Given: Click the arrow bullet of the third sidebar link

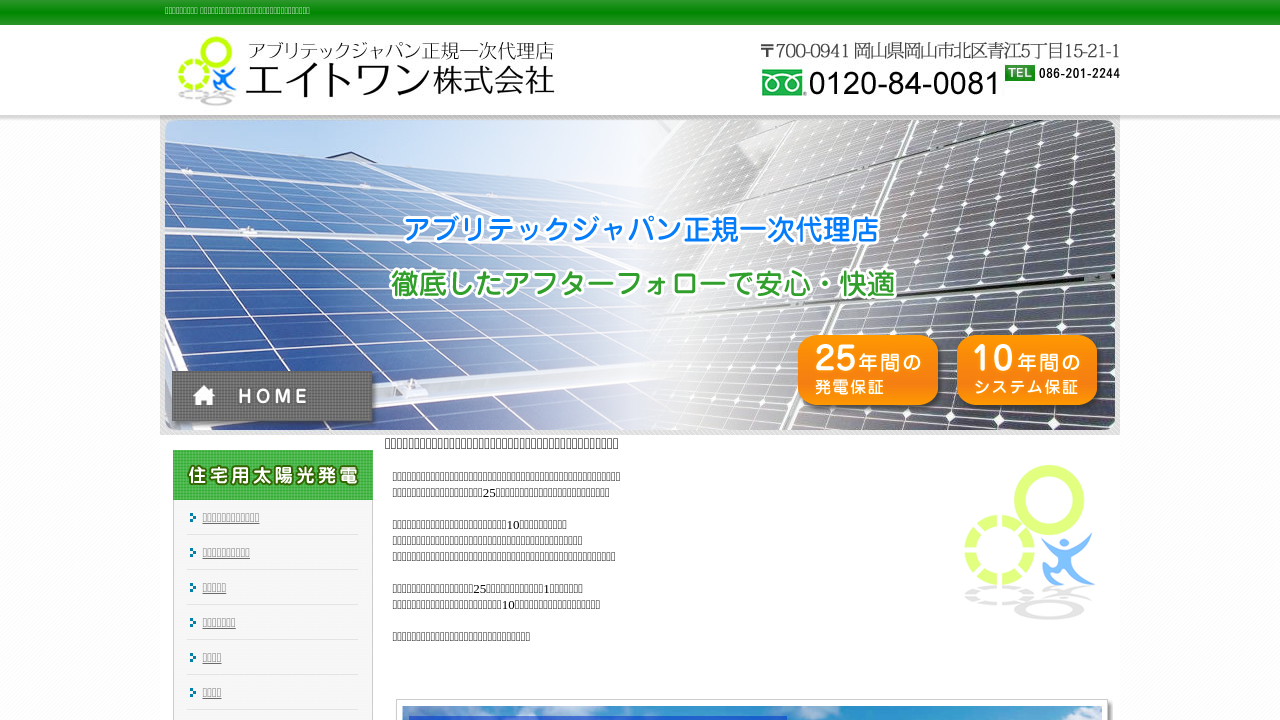Looking at the screenshot, I should click(193, 588).
